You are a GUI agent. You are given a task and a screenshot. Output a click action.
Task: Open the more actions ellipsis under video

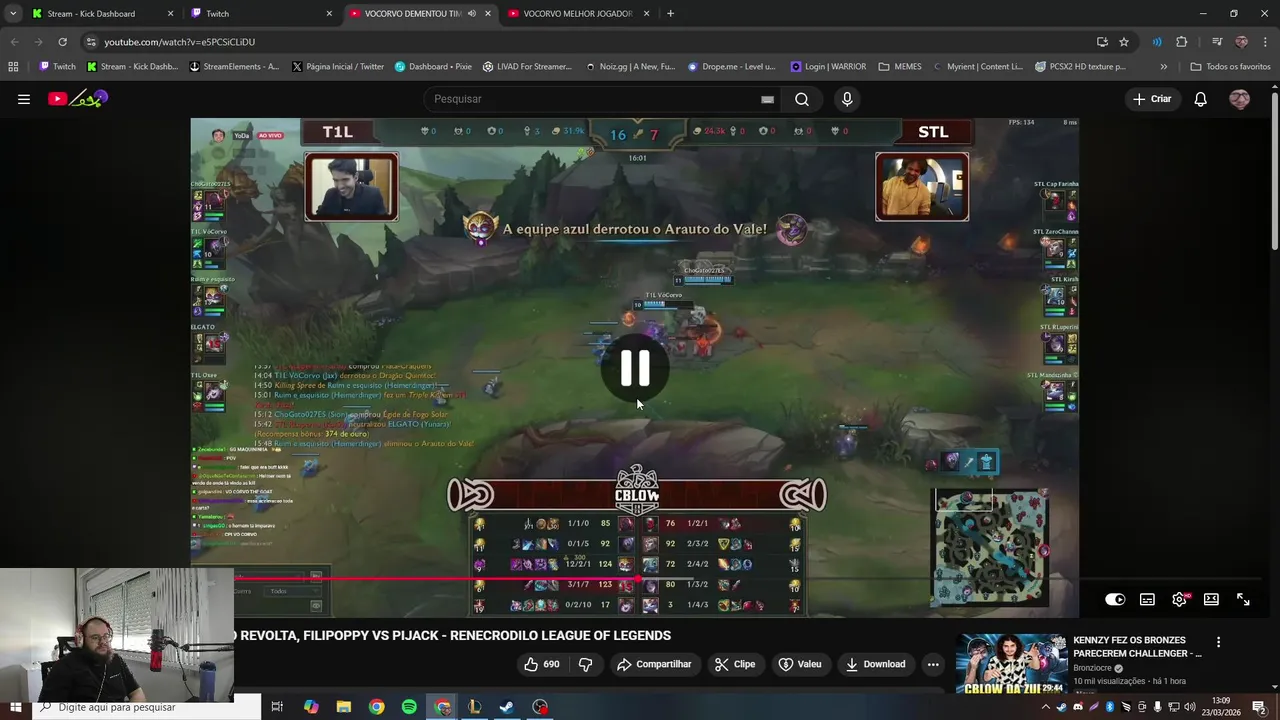(x=933, y=664)
